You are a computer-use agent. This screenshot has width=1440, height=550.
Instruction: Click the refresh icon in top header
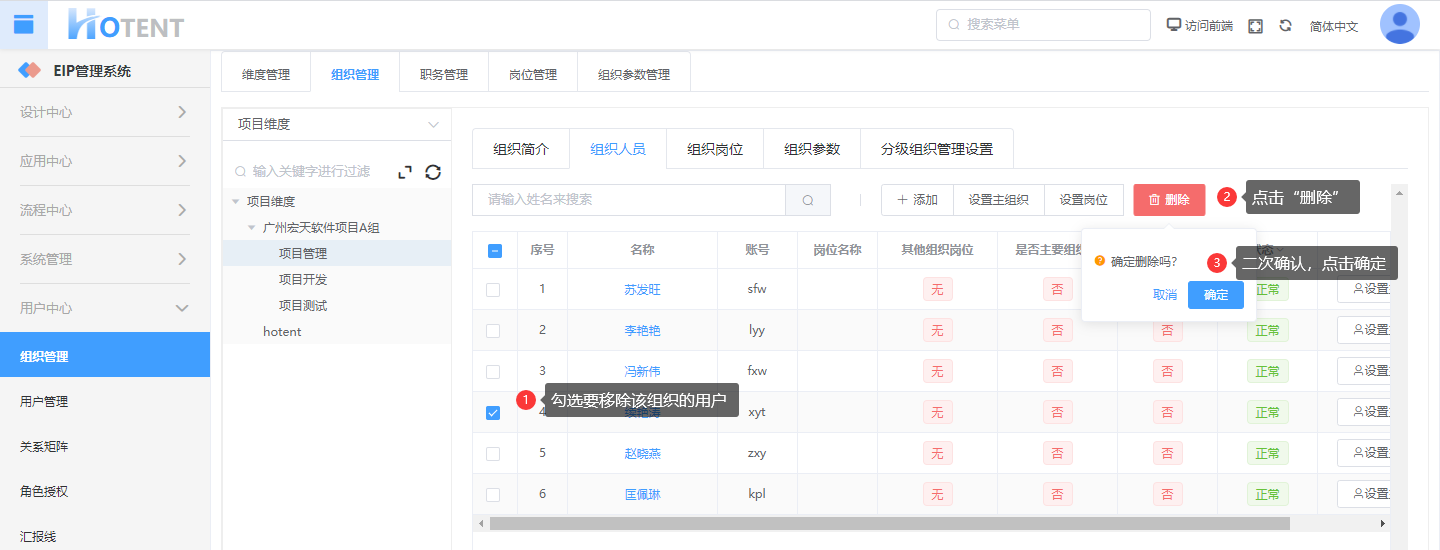pyautogui.click(x=1285, y=26)
